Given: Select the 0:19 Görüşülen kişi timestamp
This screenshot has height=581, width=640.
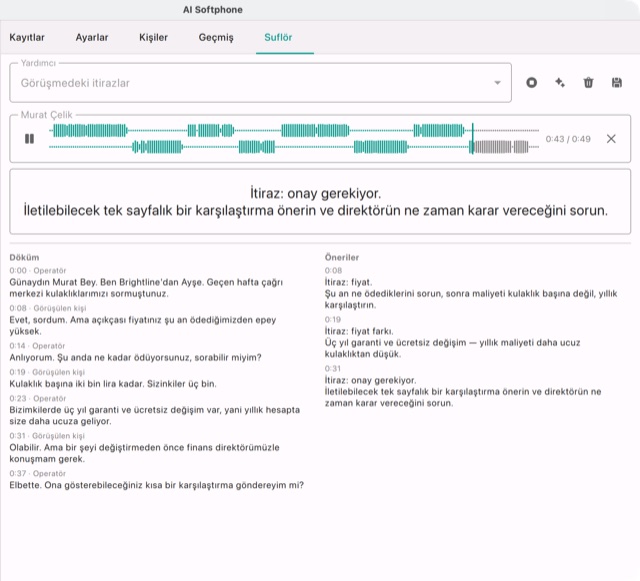Looking at the screenshot, I should coord(47,372).
